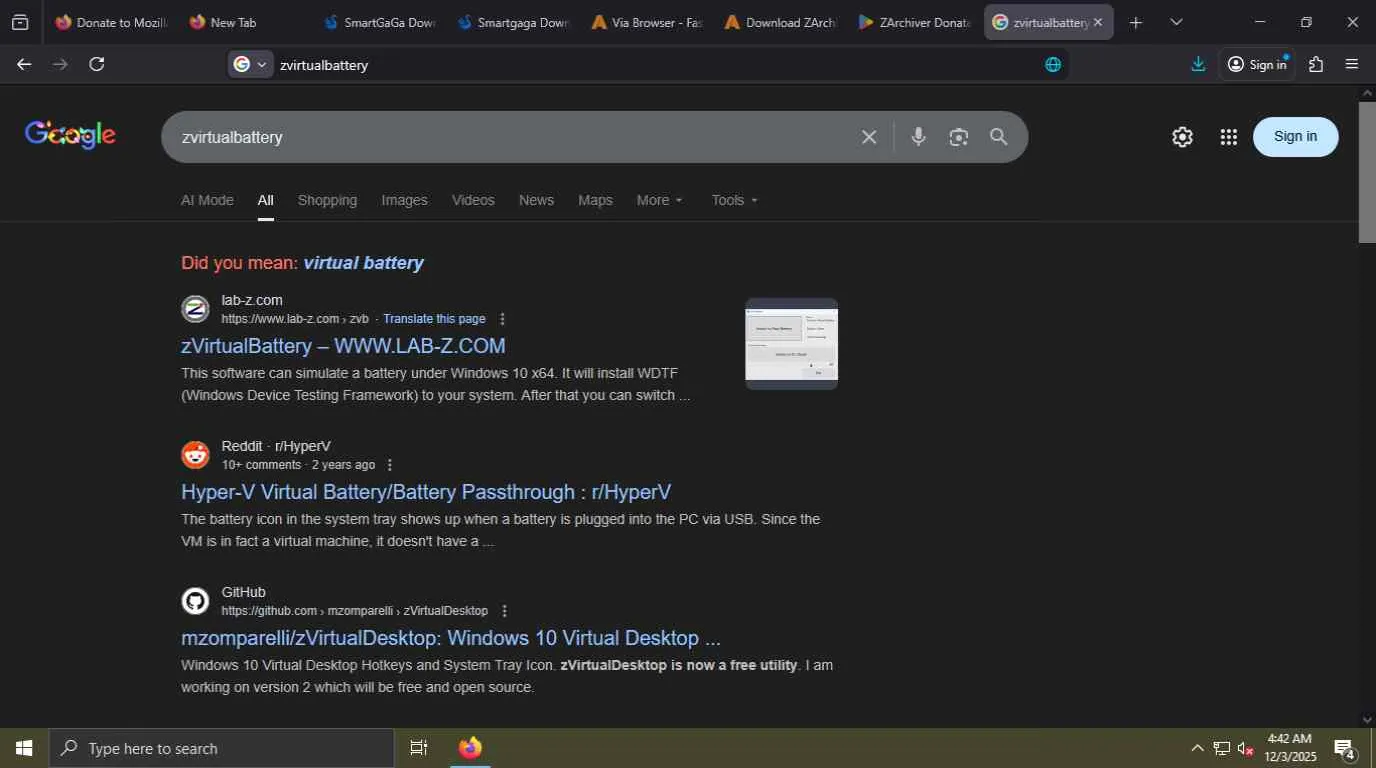Open the translate page icon in address bar
Image resolution: width=1376 pixels, height=768 pixels.
(x=1053, y=64)
